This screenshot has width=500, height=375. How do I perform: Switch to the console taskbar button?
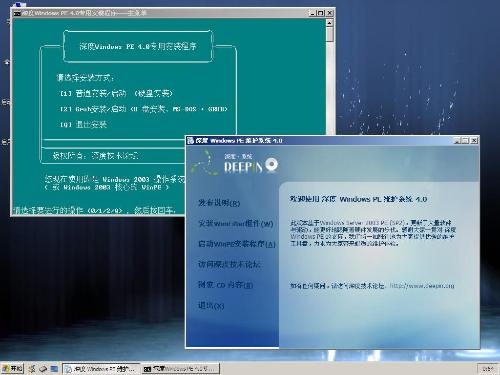click(x=181, y=369)
